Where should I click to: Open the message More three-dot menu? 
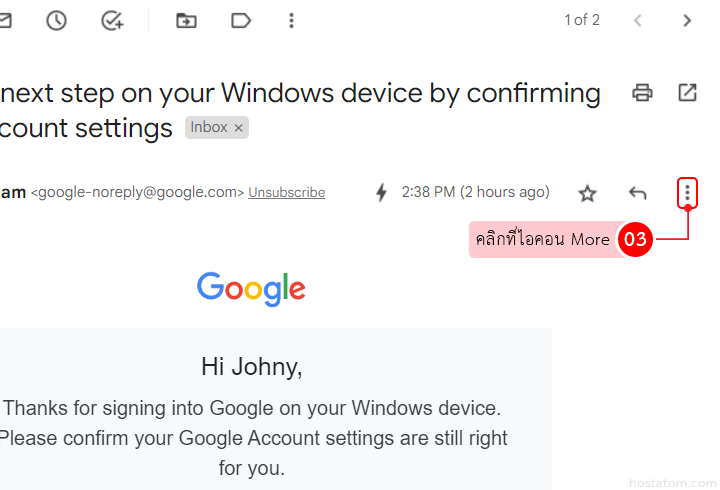pyautogui.click(x=687, y=193)
